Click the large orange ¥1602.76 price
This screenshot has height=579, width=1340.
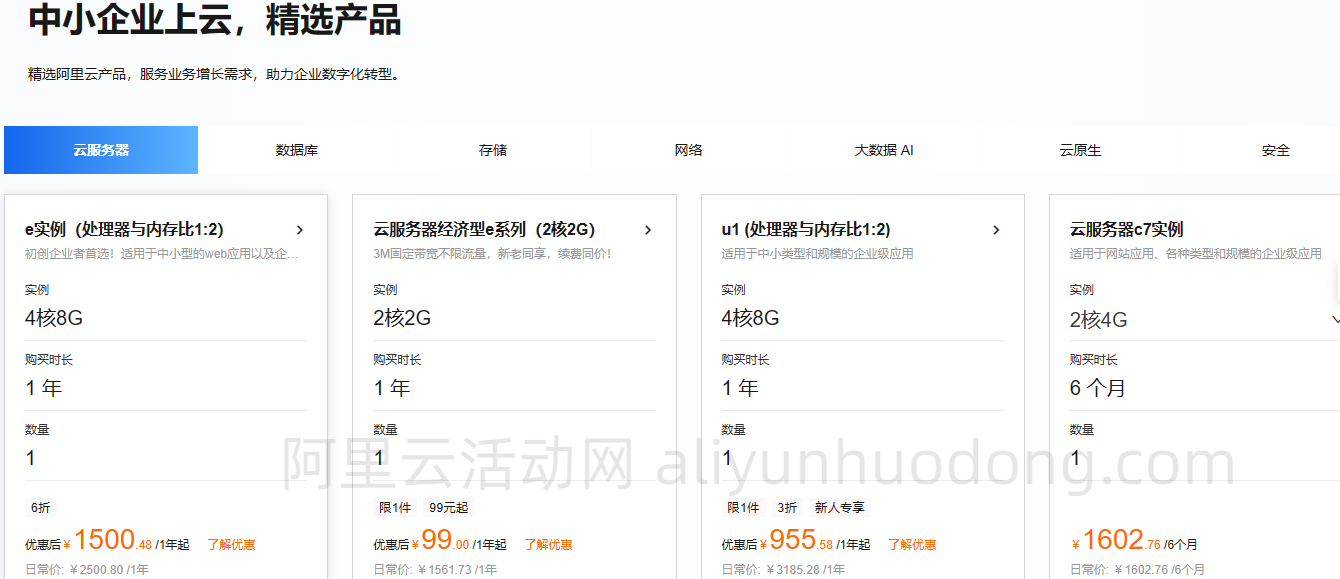point(1115,541)
